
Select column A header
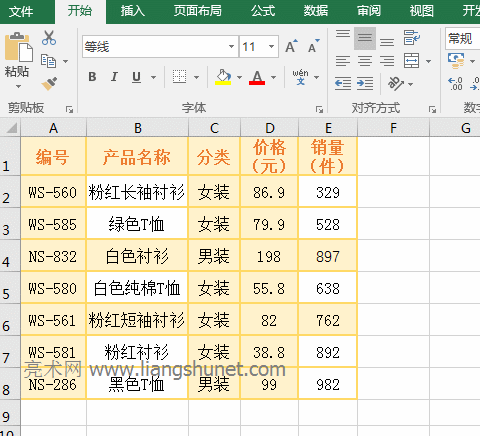point(53,128)
